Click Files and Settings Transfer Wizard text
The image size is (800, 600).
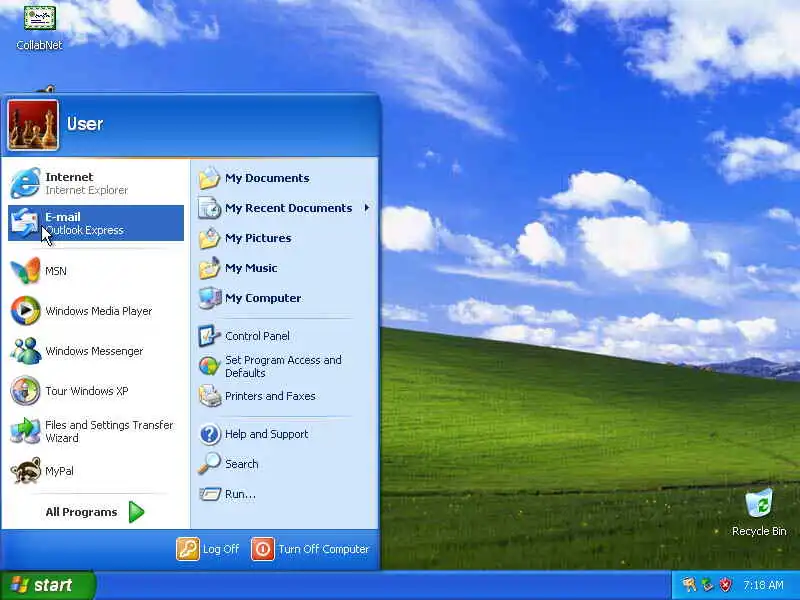pos(109,431)
